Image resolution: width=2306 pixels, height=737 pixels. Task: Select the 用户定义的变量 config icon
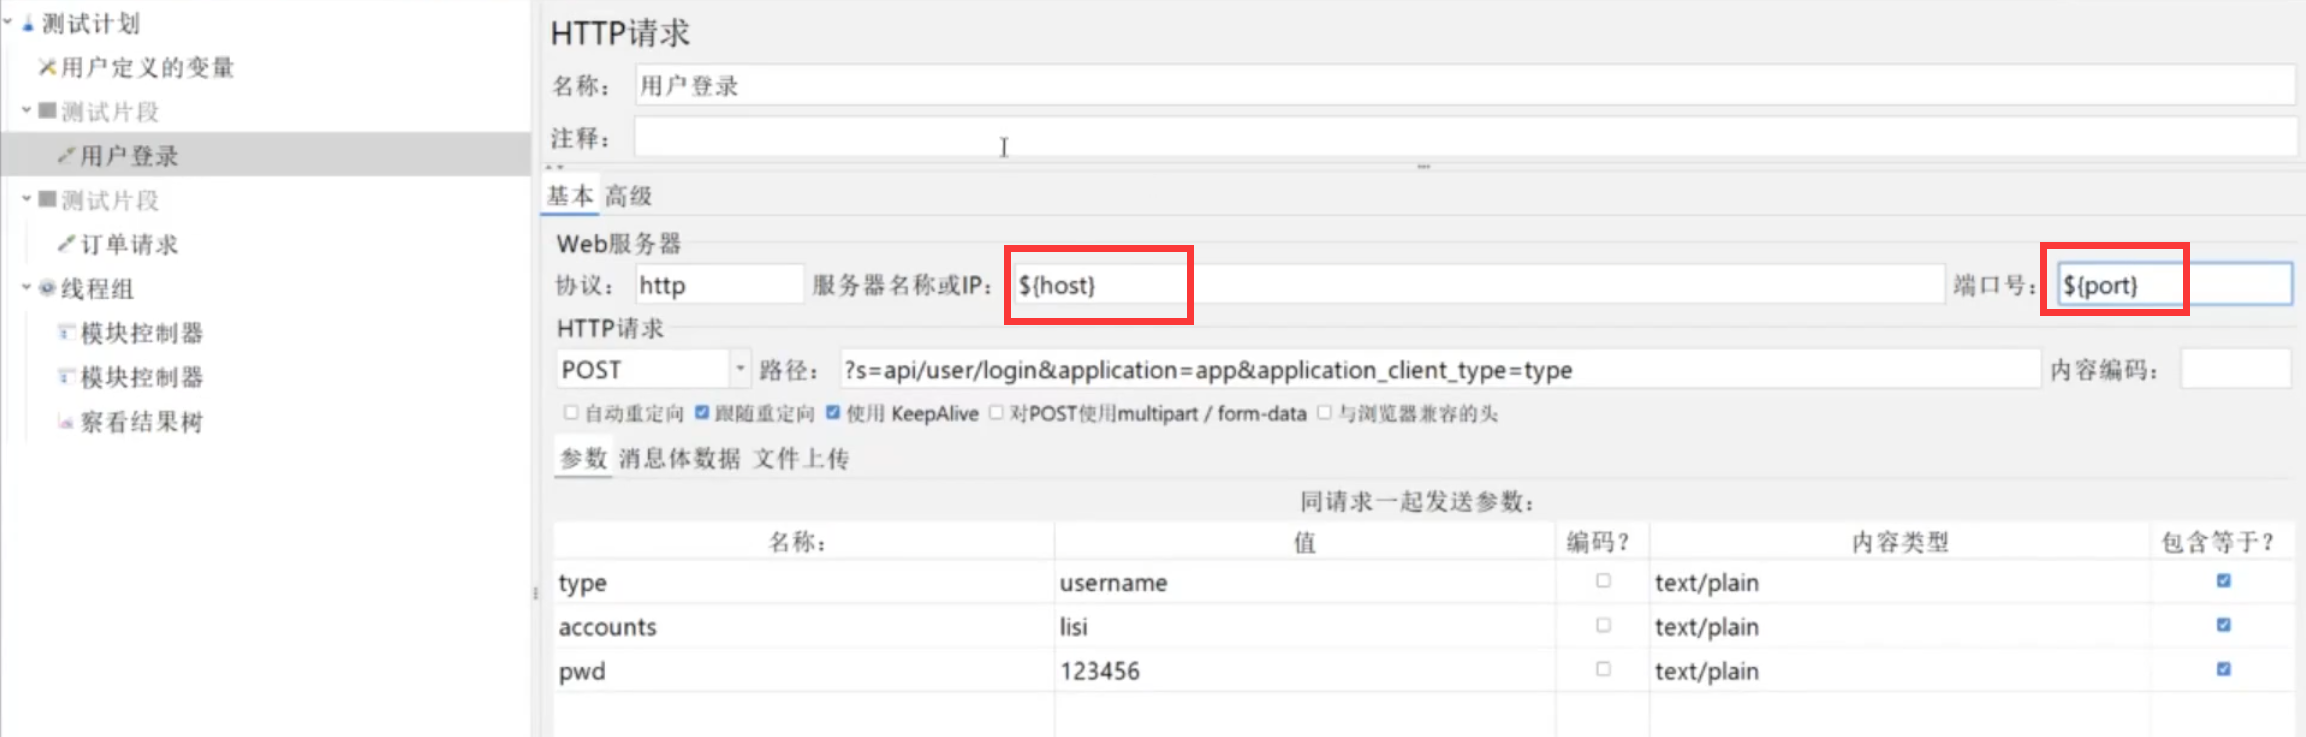click(47, 67)
